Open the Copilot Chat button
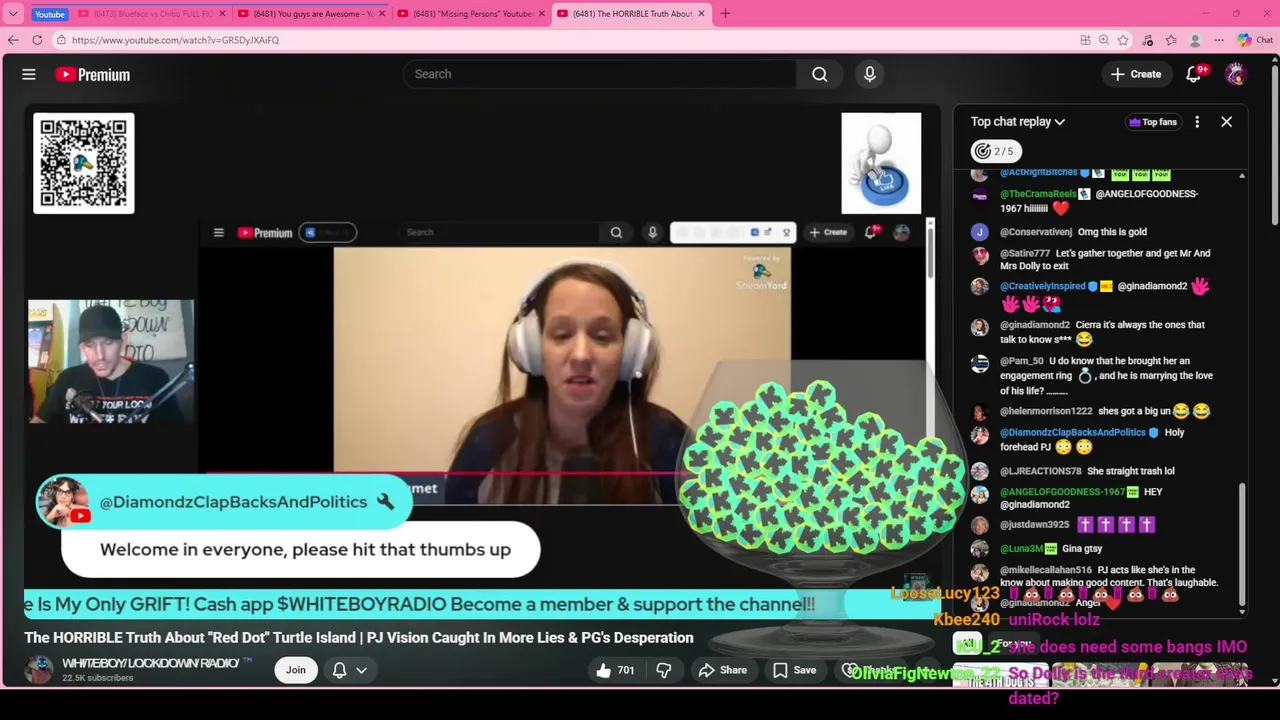This screenshot has width=1280, height=720. point(1255,40)
